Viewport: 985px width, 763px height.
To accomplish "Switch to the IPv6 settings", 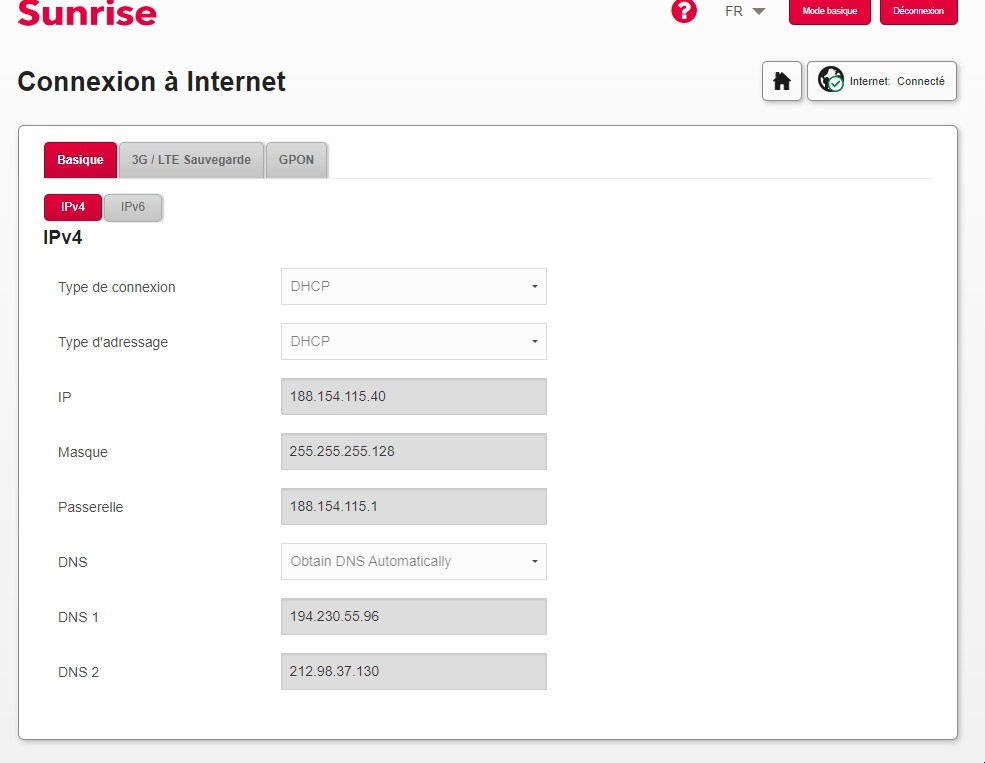I will coord(133,207).
